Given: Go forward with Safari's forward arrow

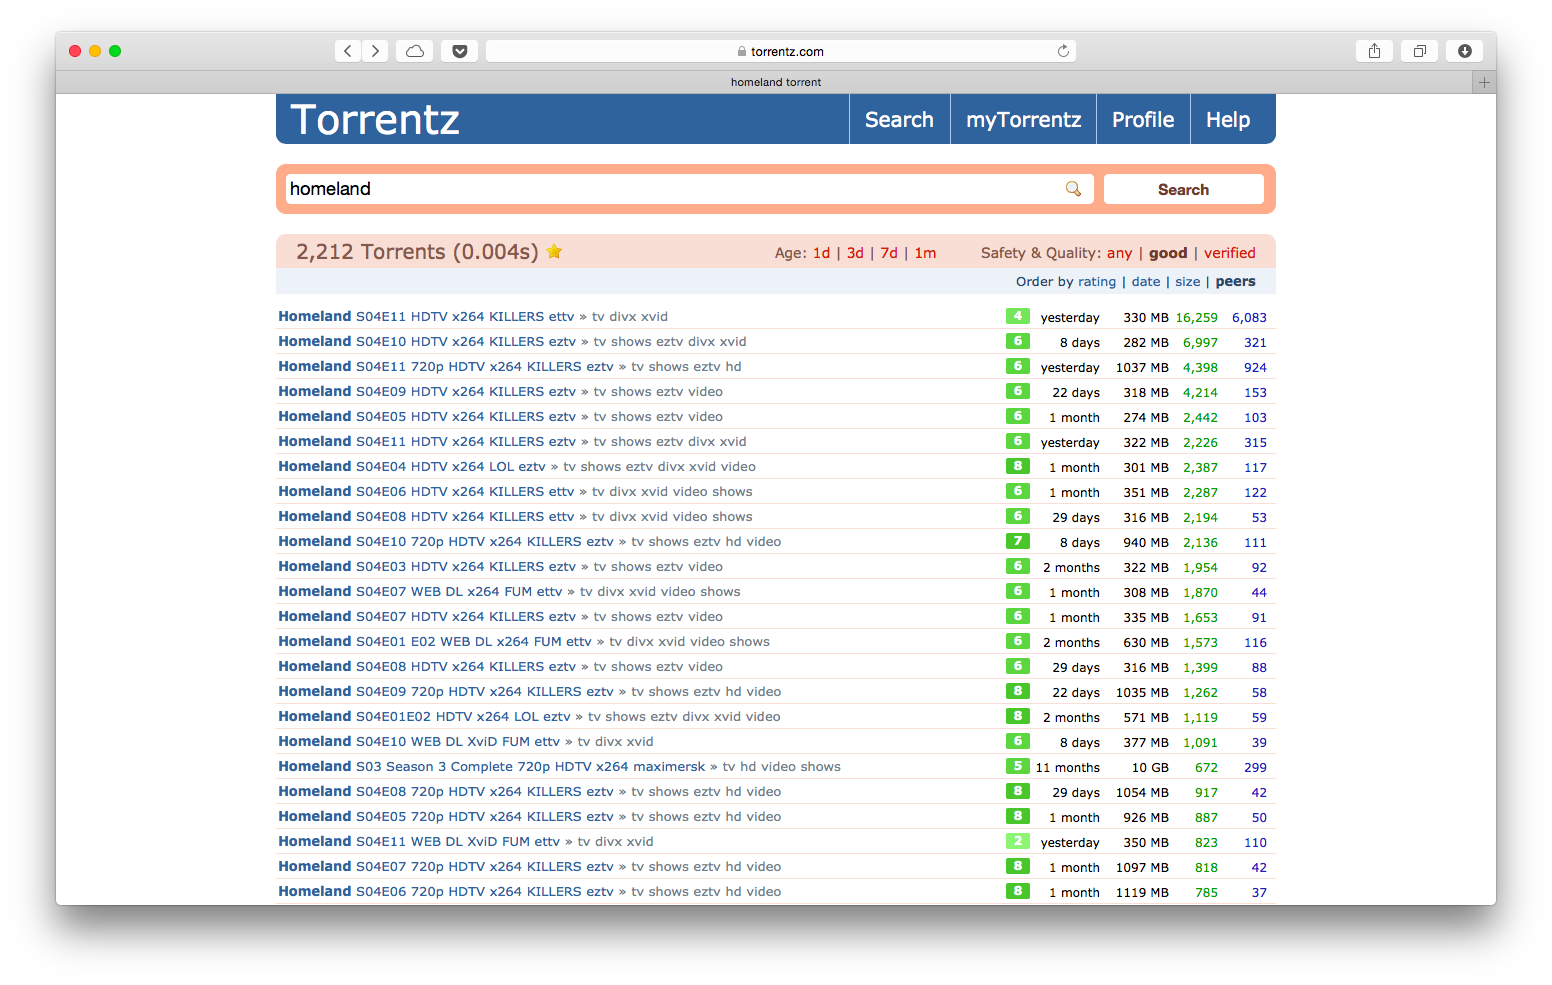Looking at the screenshot, I should click(x=375, y=51).
